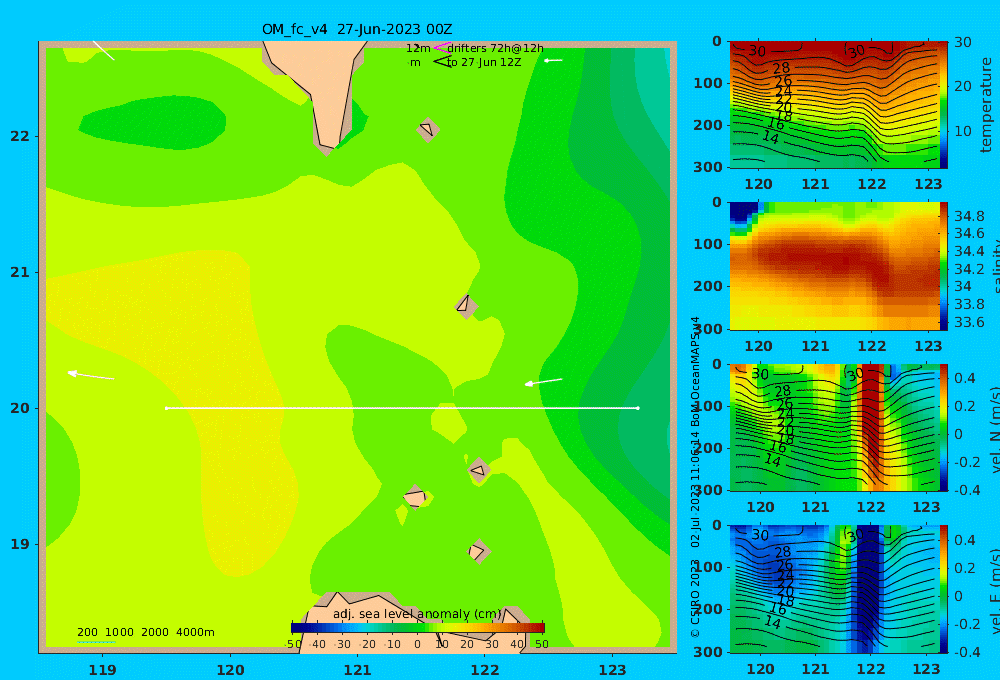The width and height of the screenshot is (1000, 680).
Task: Click the 'adj. sea level anomaly (cm)' label
Action: click(417, 614)
